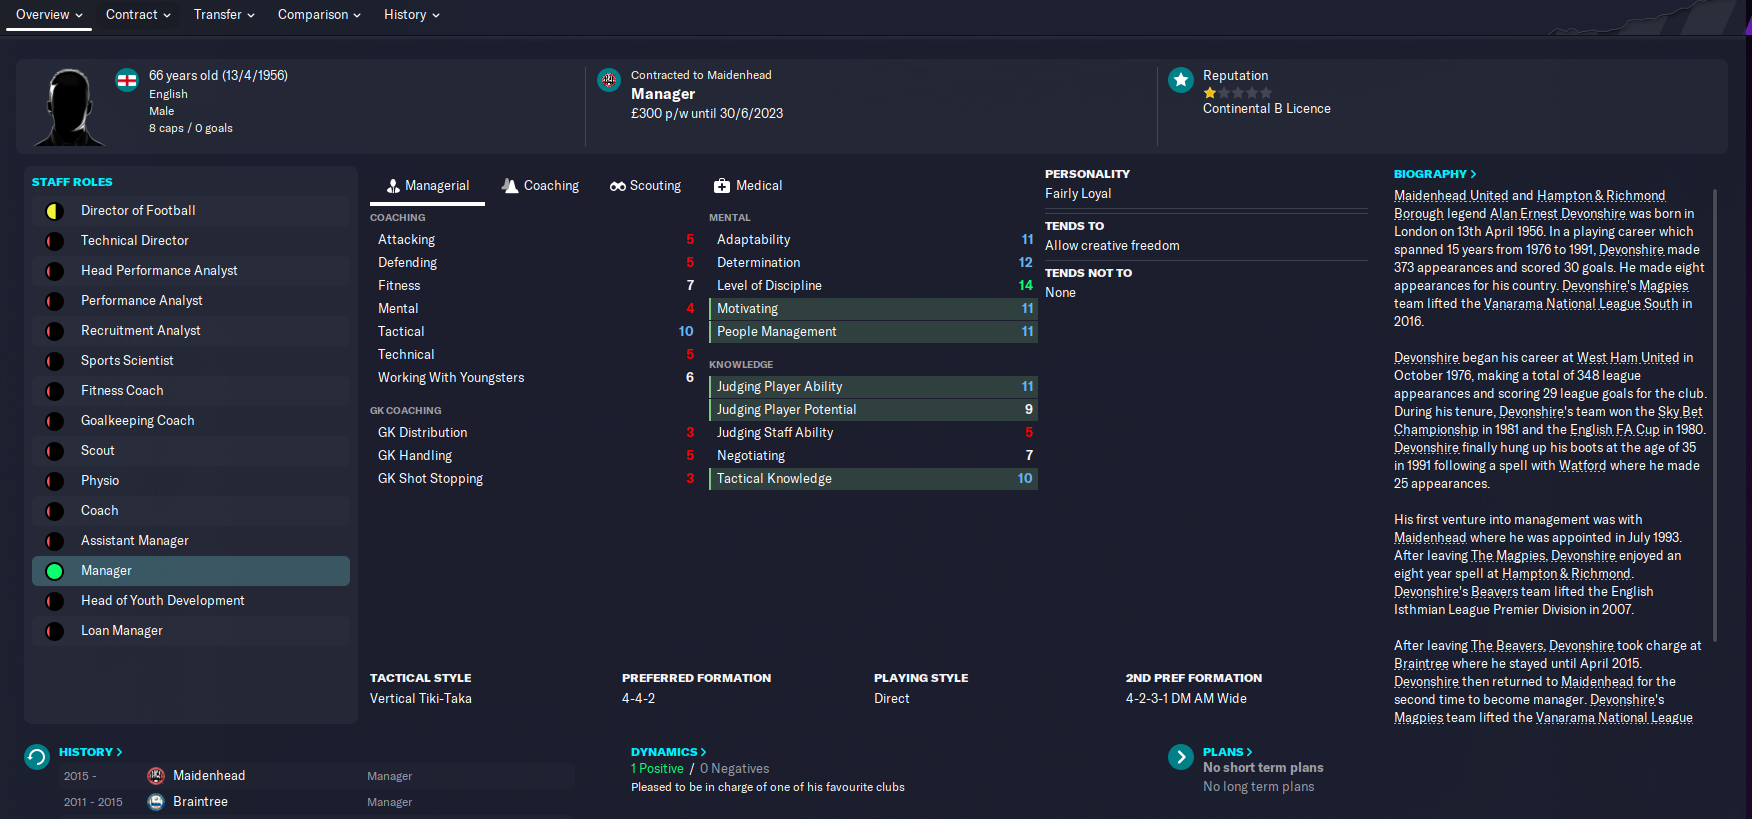Click the one-star reputation rating bar
Screen dimensions: 1752x819
[1238, 93]
